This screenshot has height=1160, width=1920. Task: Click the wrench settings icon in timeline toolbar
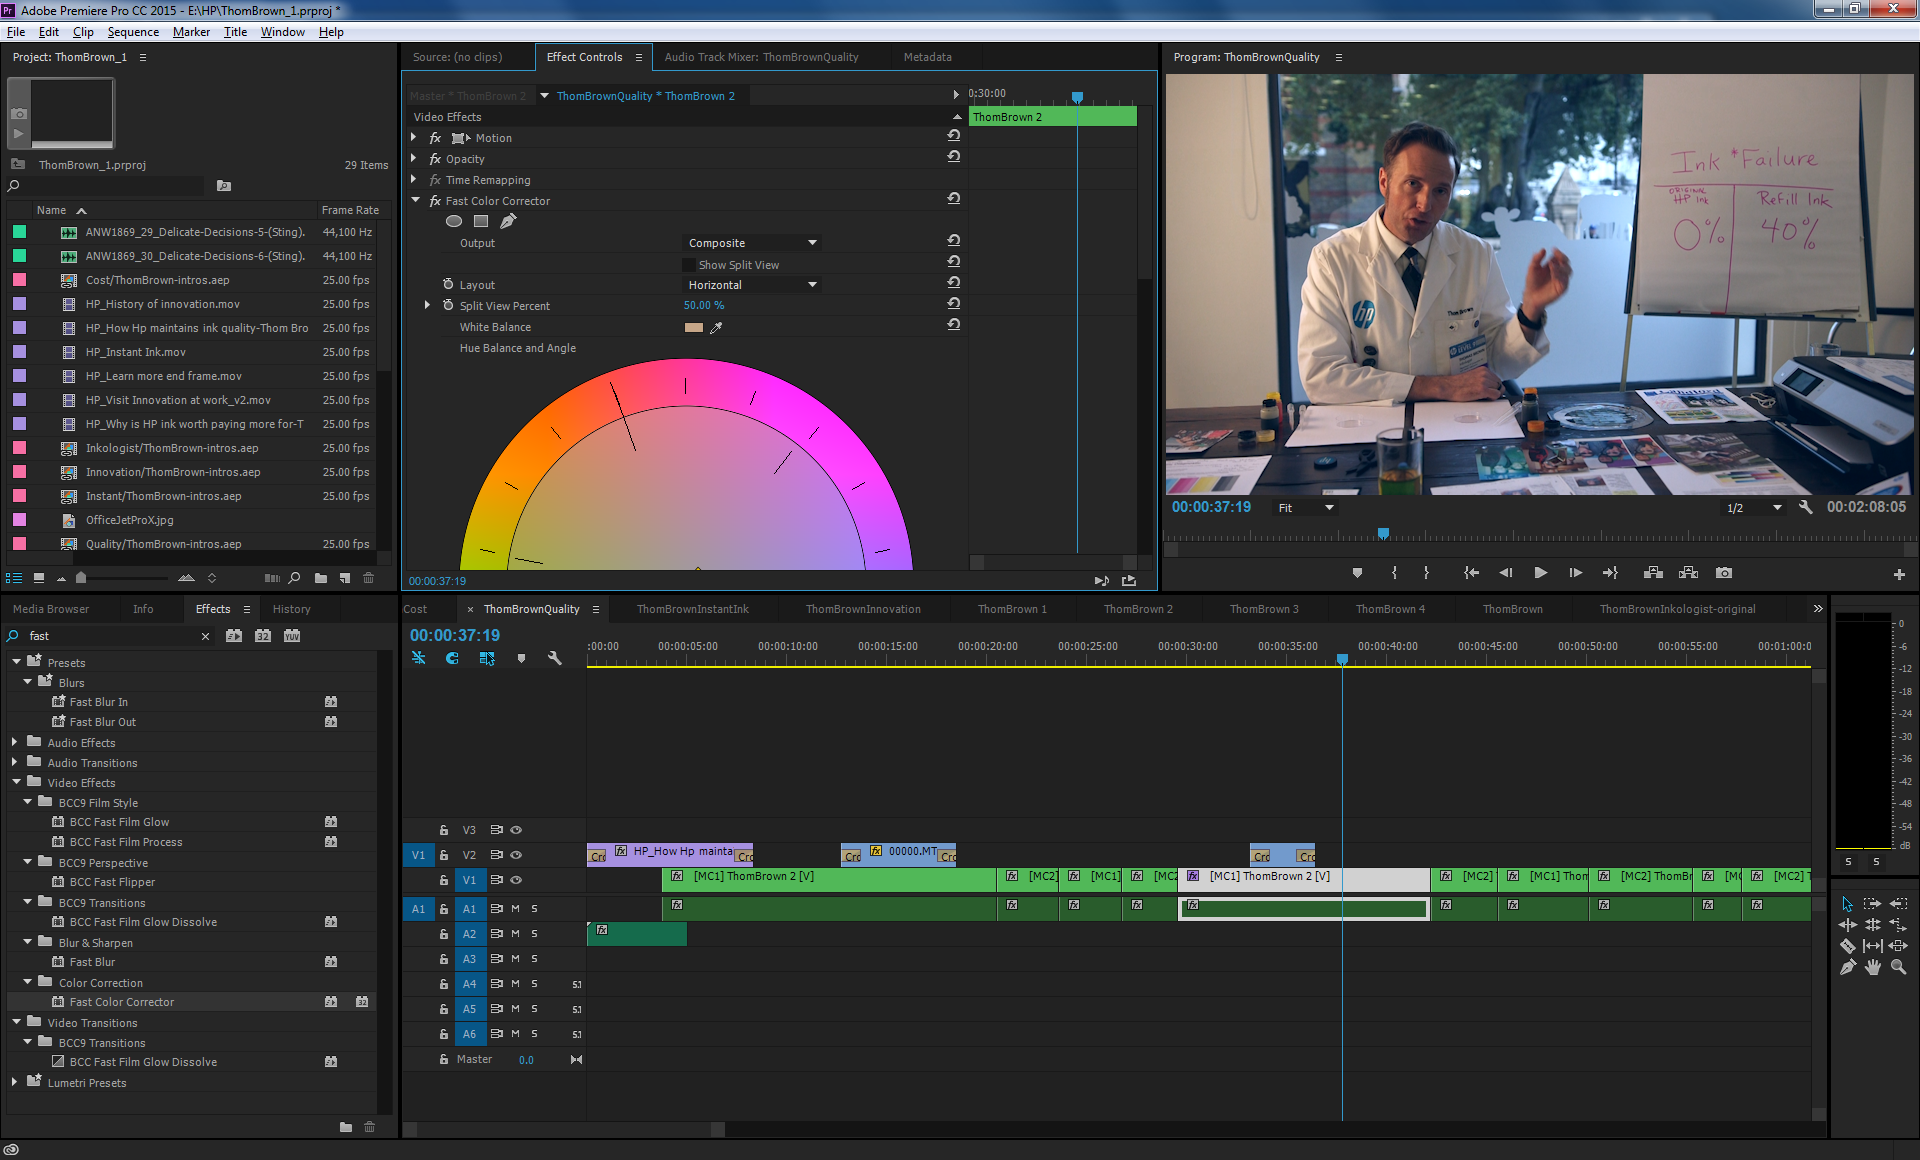[x=555, y=658]
